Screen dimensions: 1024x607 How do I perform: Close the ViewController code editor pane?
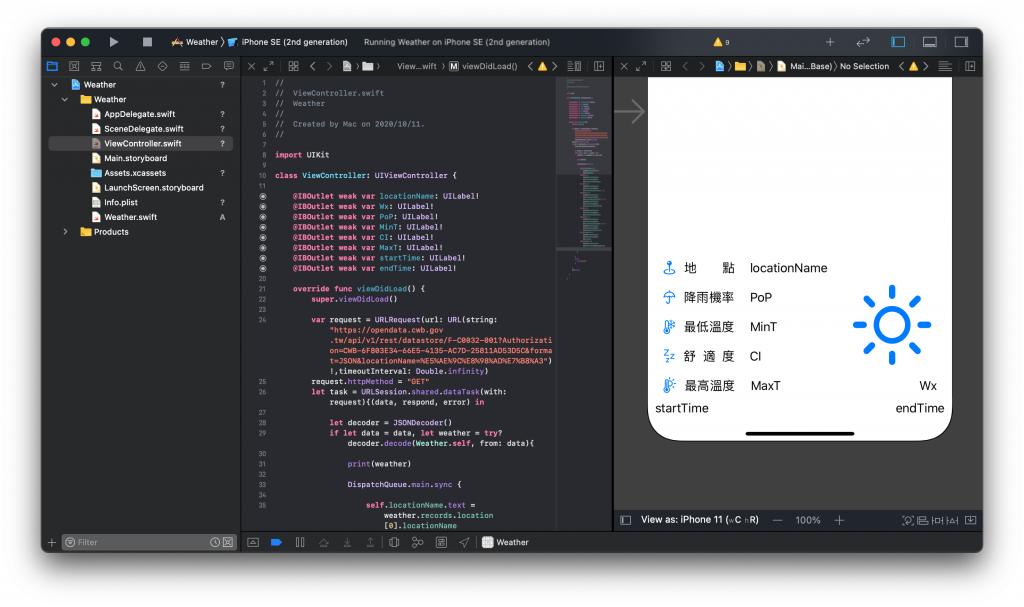251,66
